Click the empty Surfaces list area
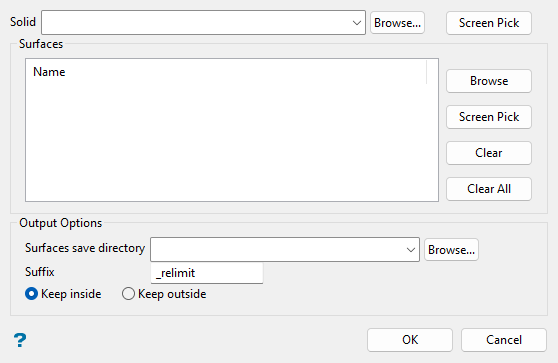Image resolution: width=558 pixels, height=363 pixels. [x=232, y=142]
